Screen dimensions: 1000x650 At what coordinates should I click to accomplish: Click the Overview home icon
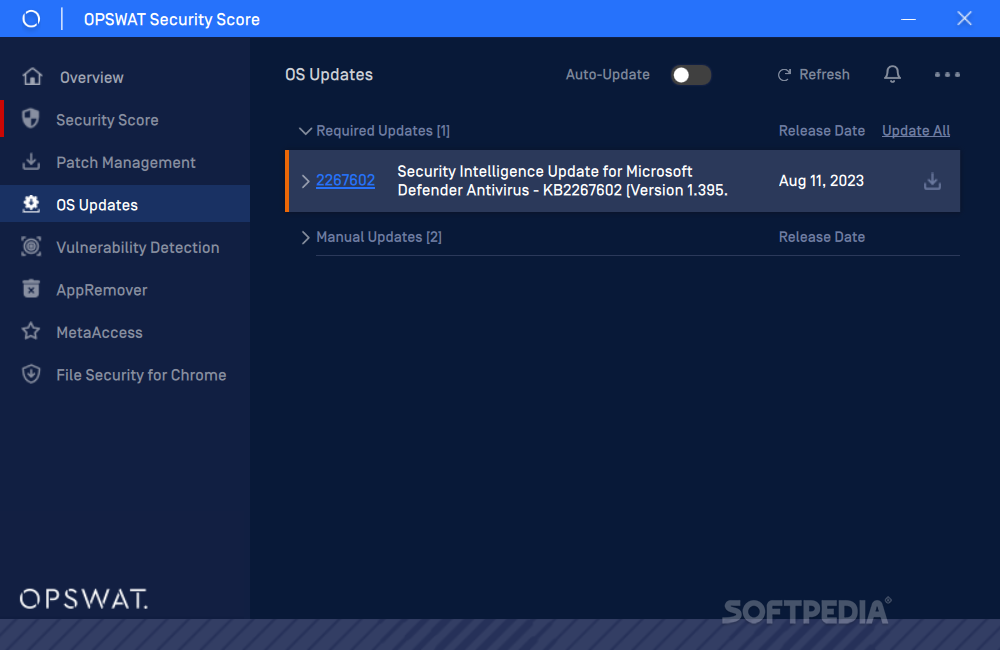[x=32, y=77]
